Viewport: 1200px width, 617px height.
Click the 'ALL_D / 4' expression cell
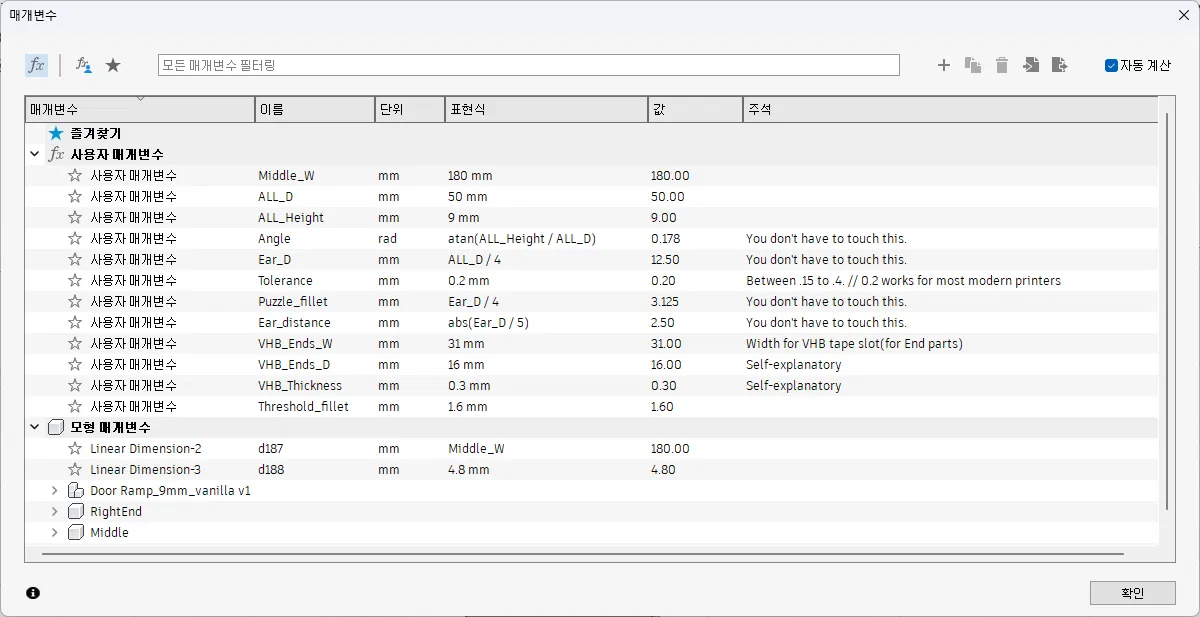tap(475, 260)
